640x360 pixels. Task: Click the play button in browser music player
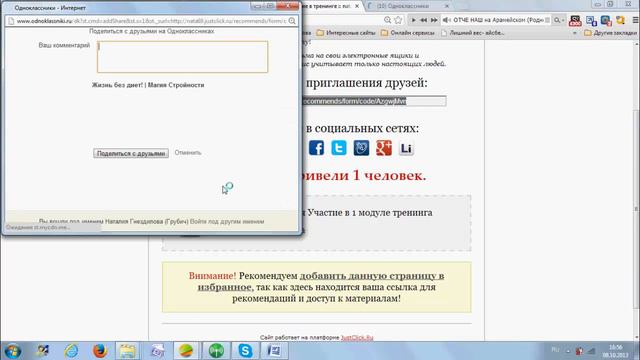[413, 20]
